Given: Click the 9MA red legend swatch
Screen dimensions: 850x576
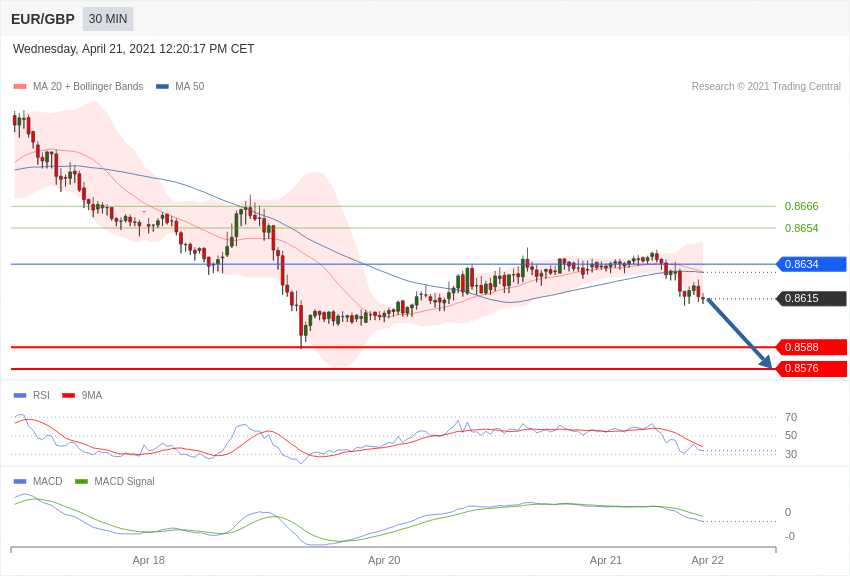Looking at the screenshot, I should [x=69, y=396].
